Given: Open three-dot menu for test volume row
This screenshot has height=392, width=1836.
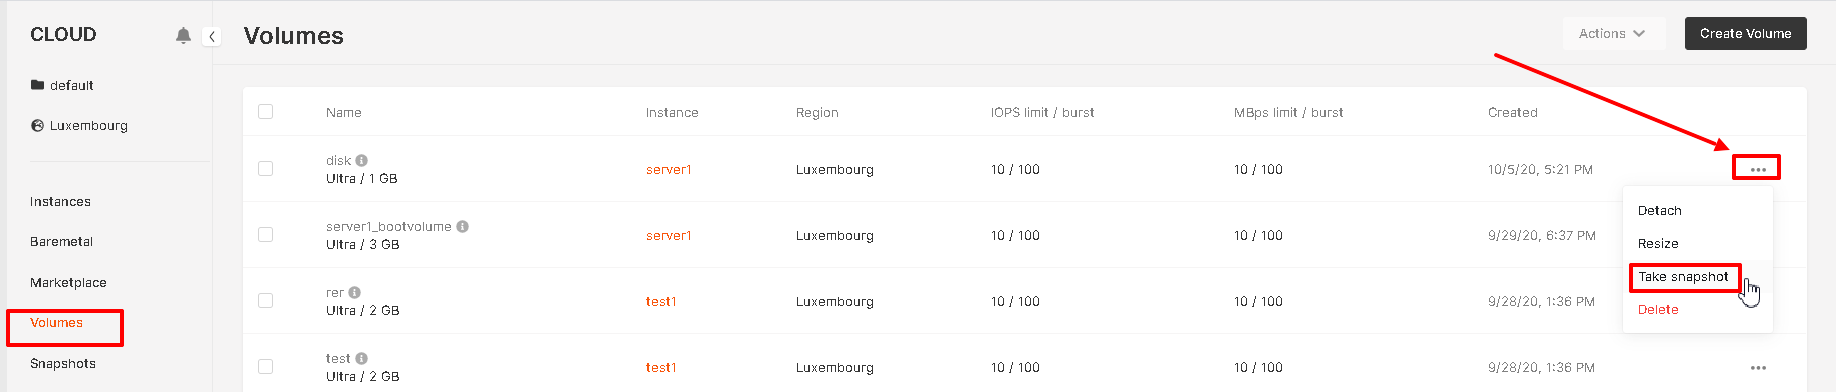Looking at the screenshot, I should tap(1758, 368).
